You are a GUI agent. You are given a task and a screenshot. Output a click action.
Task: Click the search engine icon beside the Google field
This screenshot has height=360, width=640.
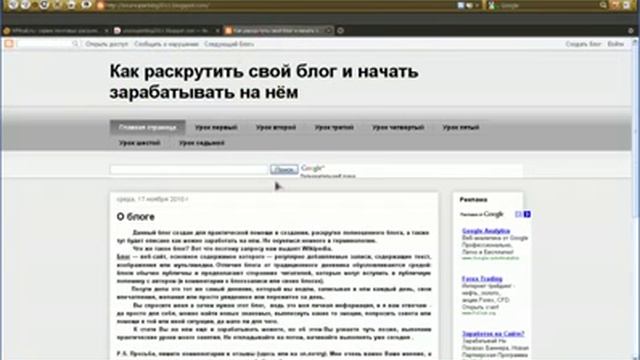[491, 5]
